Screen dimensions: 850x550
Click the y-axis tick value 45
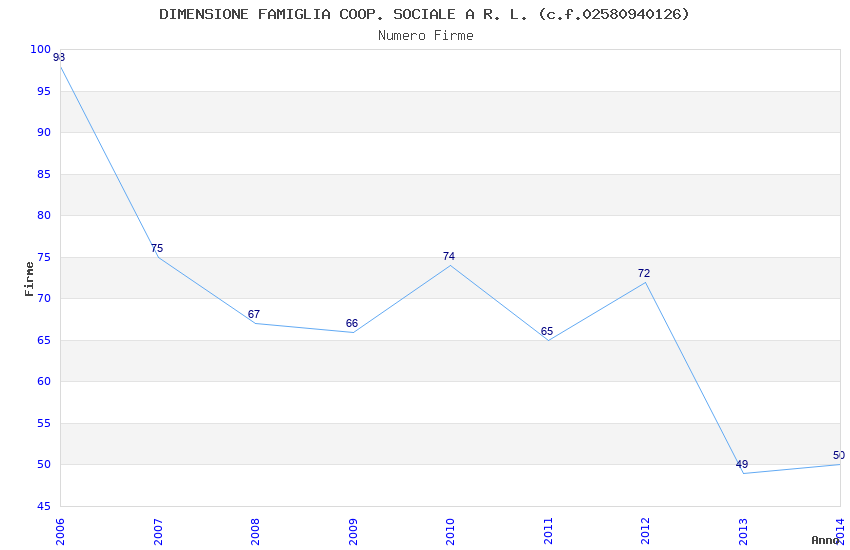(44, 506)
